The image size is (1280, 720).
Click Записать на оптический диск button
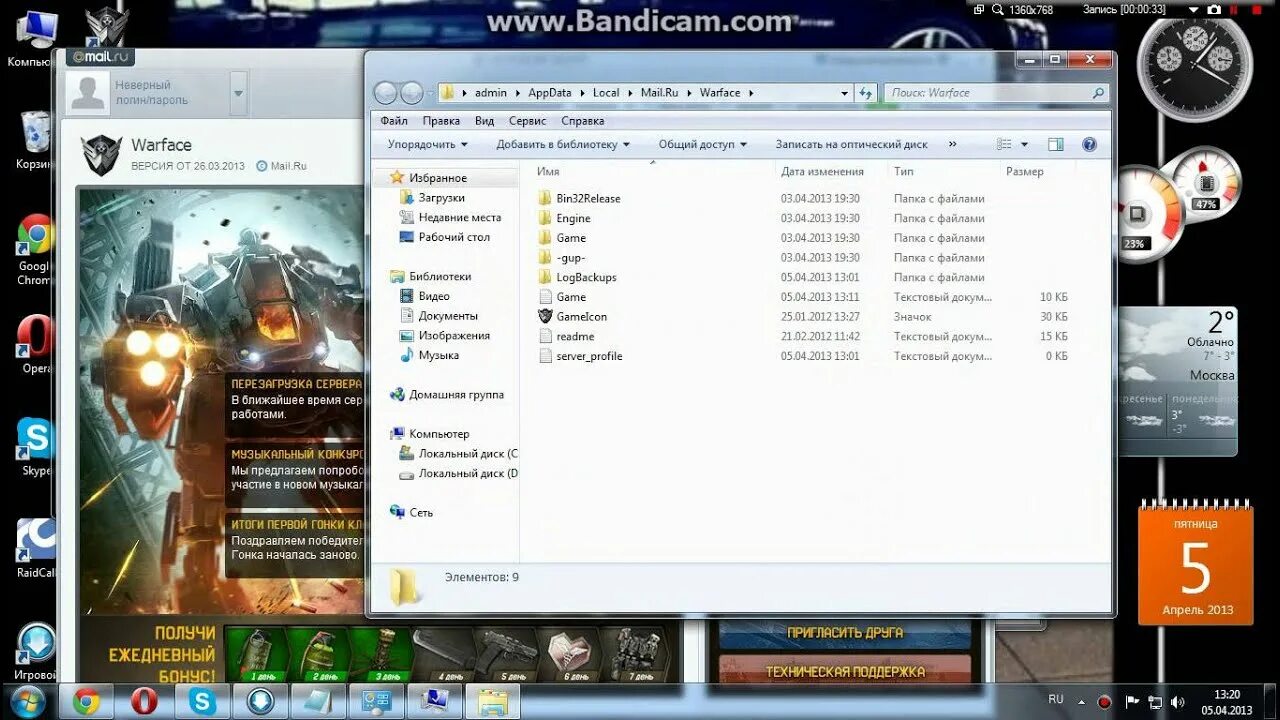tap(851, 145)
